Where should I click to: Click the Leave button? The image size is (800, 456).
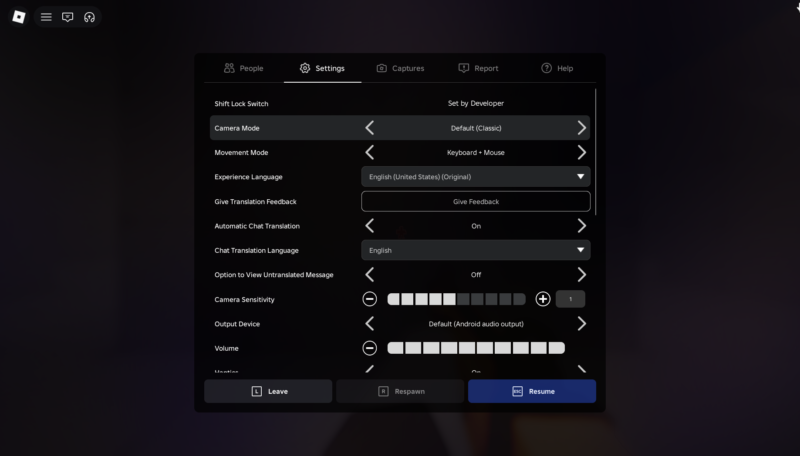(268, 391)
